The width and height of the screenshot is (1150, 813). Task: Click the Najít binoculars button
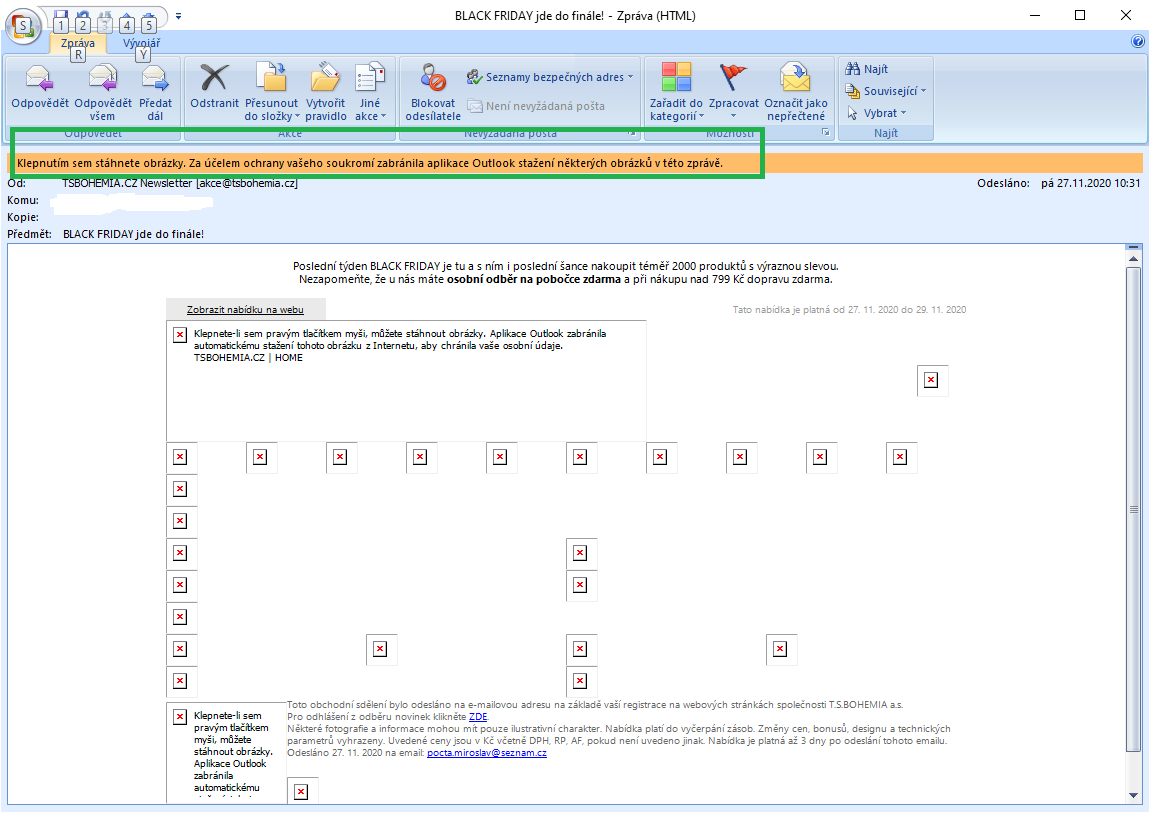(866, 69)
